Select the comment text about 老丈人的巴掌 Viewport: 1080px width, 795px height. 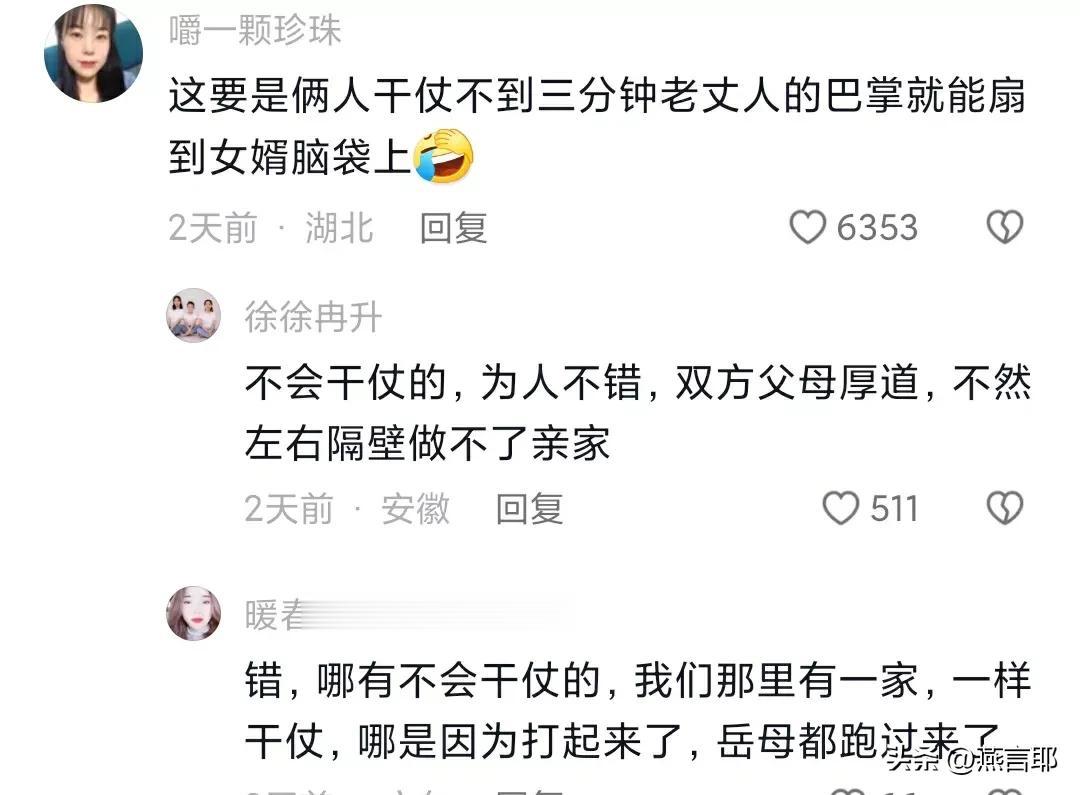click(x=598, y=126)
